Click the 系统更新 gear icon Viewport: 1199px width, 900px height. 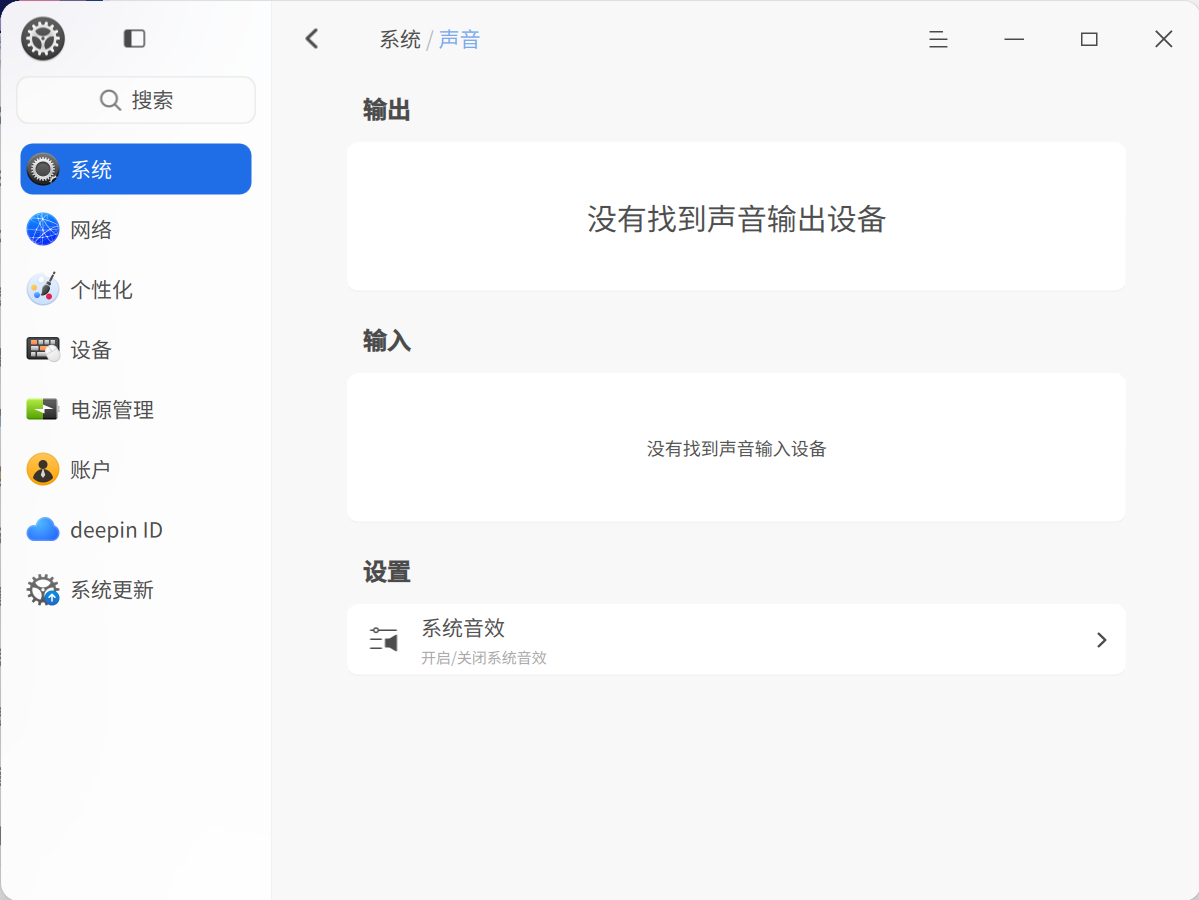coord(43,590)
